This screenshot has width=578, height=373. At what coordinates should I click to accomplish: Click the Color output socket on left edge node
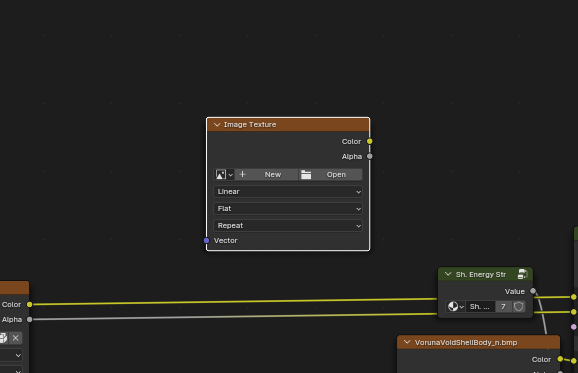tap(29, 304)
